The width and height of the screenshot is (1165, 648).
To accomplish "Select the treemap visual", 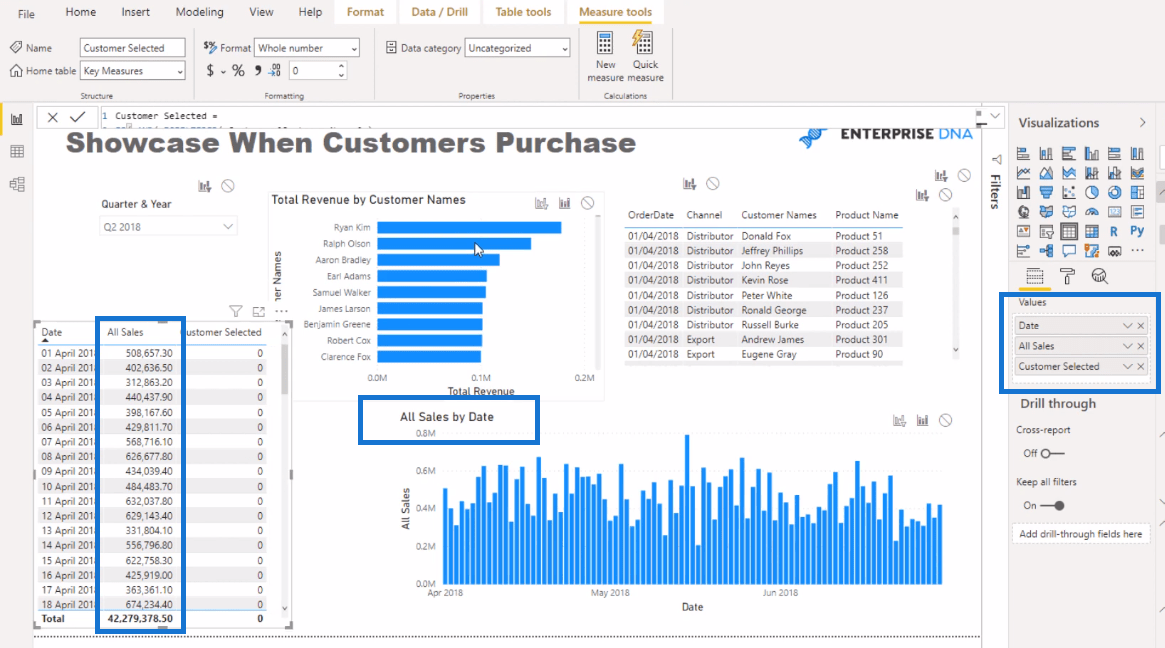I will (x=1138, y=192).
